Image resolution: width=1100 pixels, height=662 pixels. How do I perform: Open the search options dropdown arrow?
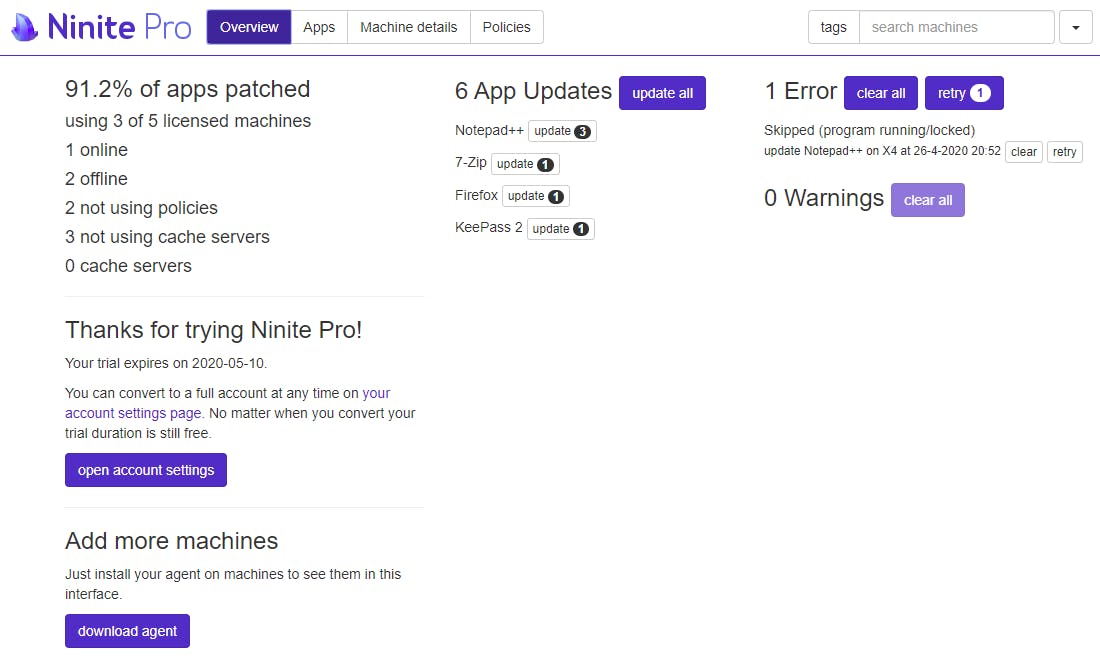tap(1075, 28)
